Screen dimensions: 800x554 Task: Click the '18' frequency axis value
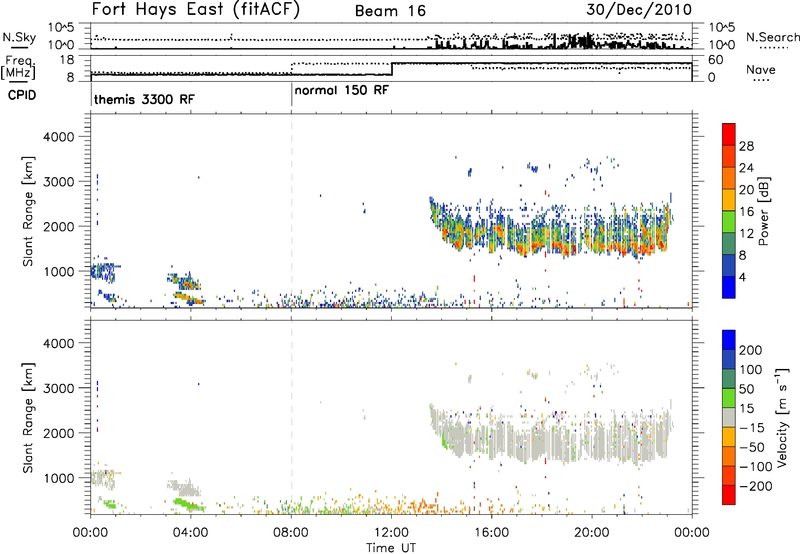(x=67, y=60)
